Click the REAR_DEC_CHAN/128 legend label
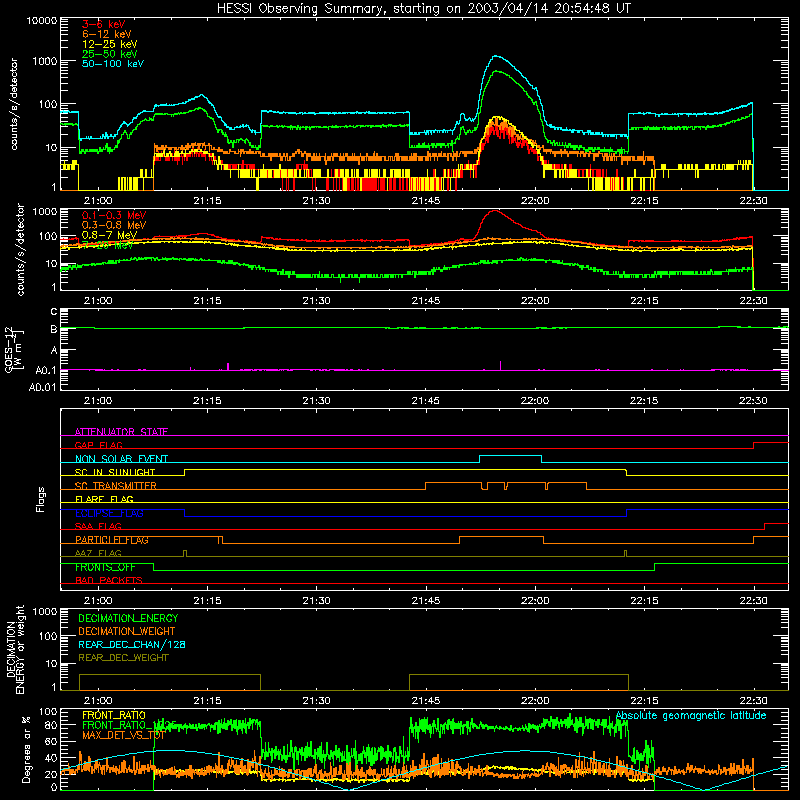The width and height of the screenshot is (800, 800). click(132, 644)
